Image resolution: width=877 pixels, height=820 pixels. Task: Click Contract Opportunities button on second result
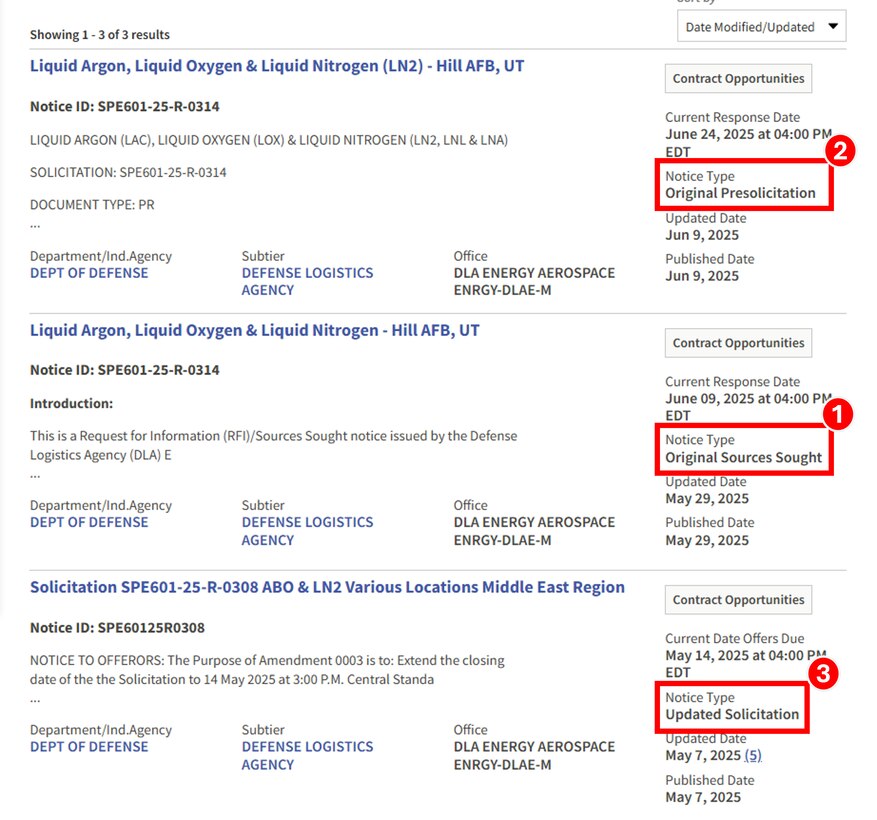[x=737, y=343]
